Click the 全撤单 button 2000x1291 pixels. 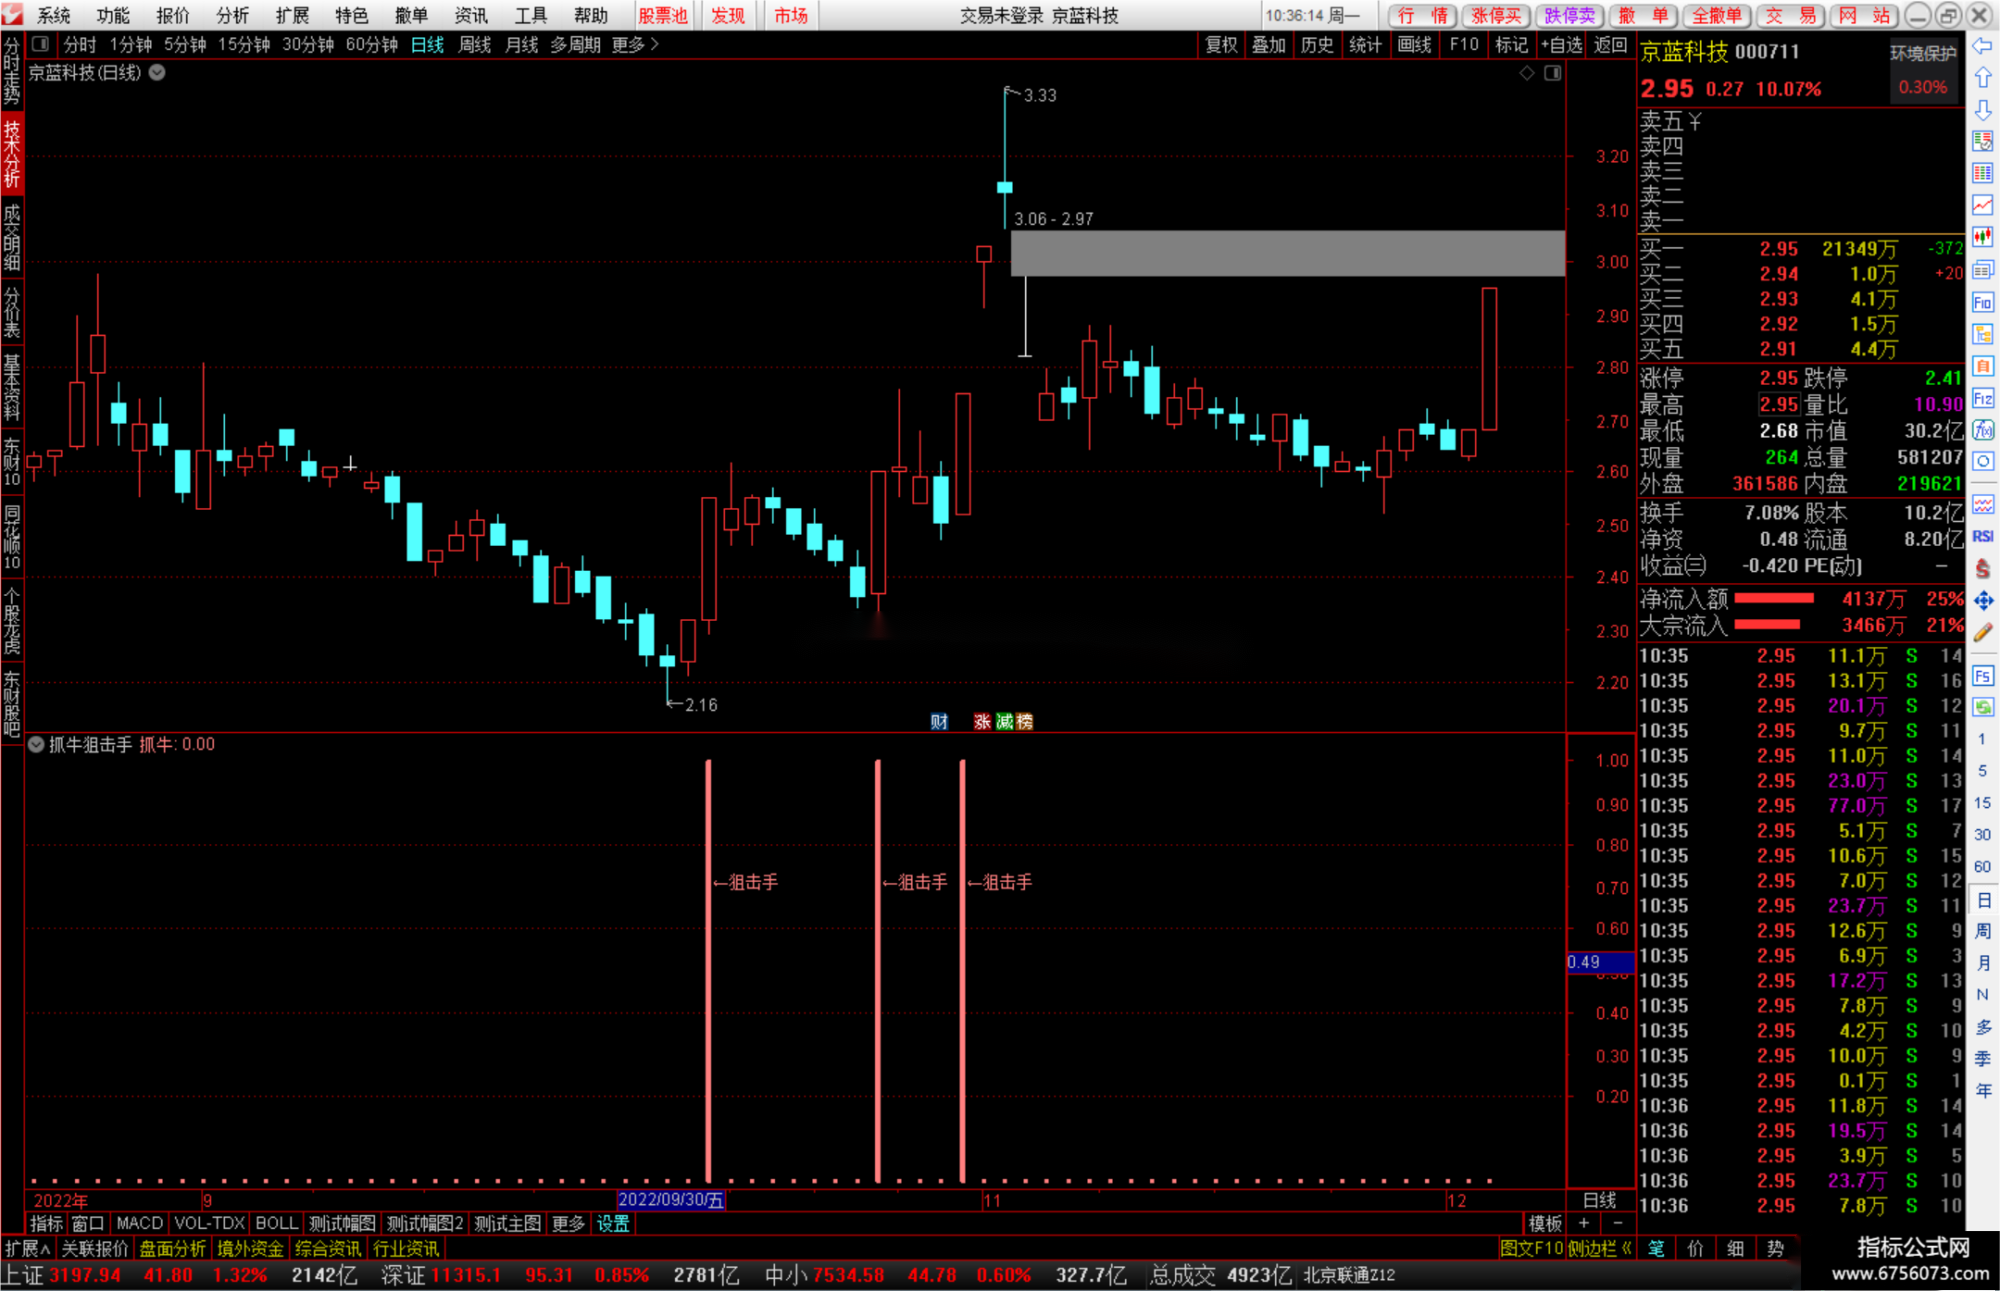tap(1716, 15)
